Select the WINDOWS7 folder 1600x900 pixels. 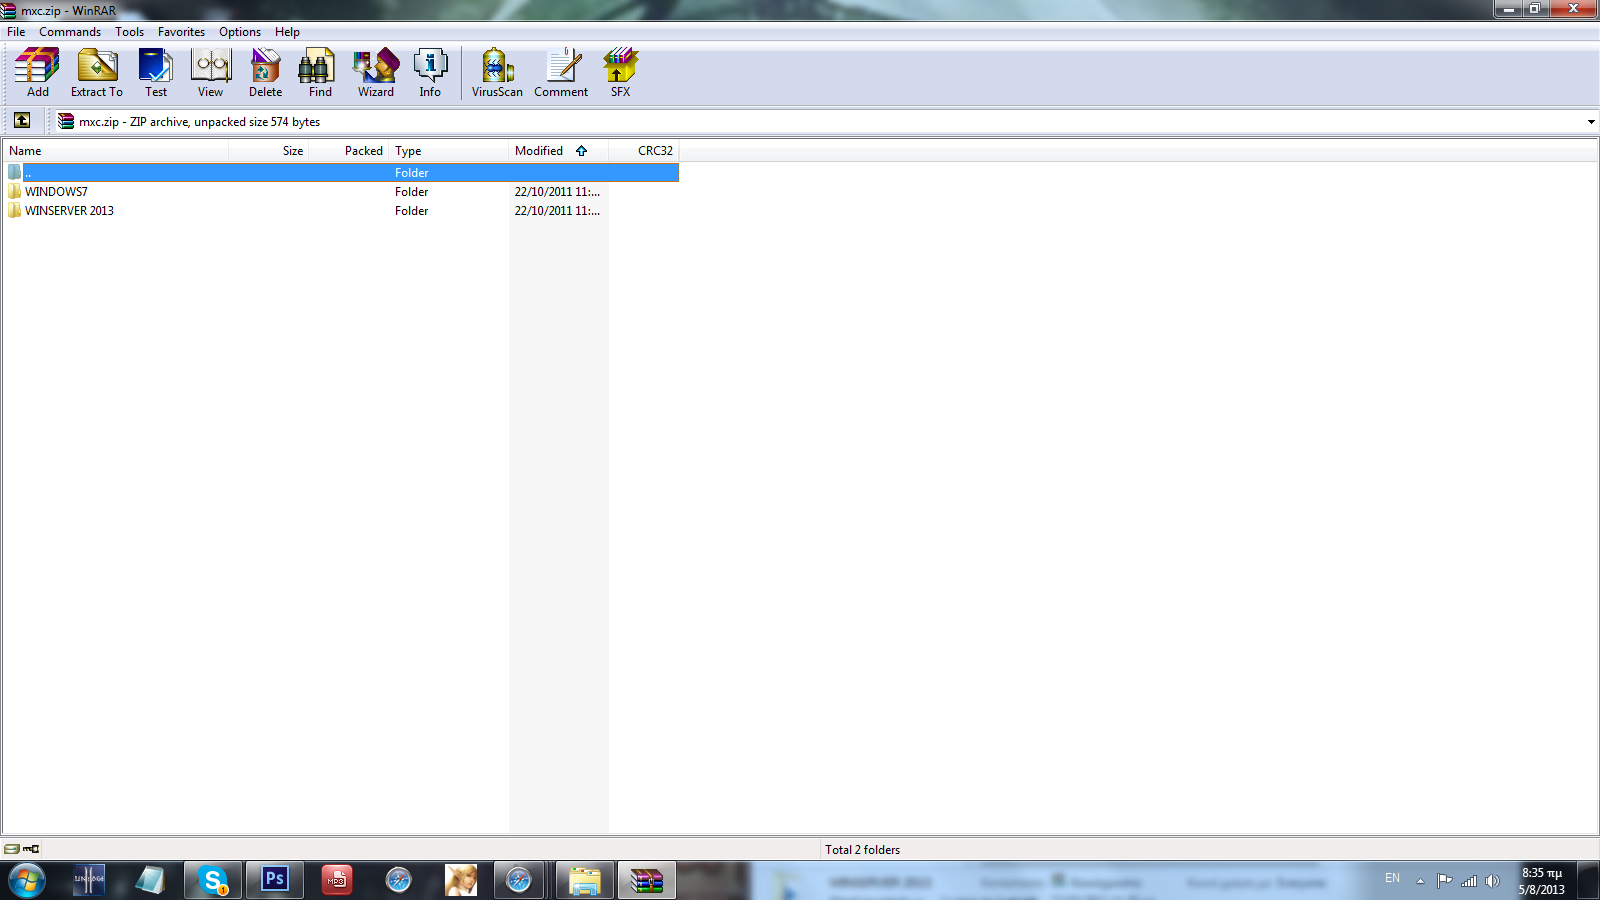pyautogui.click(x=56, y=192)
